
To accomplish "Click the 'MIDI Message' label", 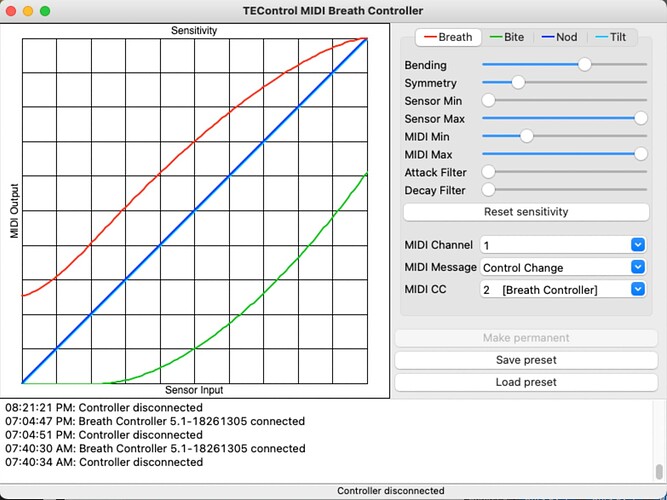I will (x=440, y=267).
